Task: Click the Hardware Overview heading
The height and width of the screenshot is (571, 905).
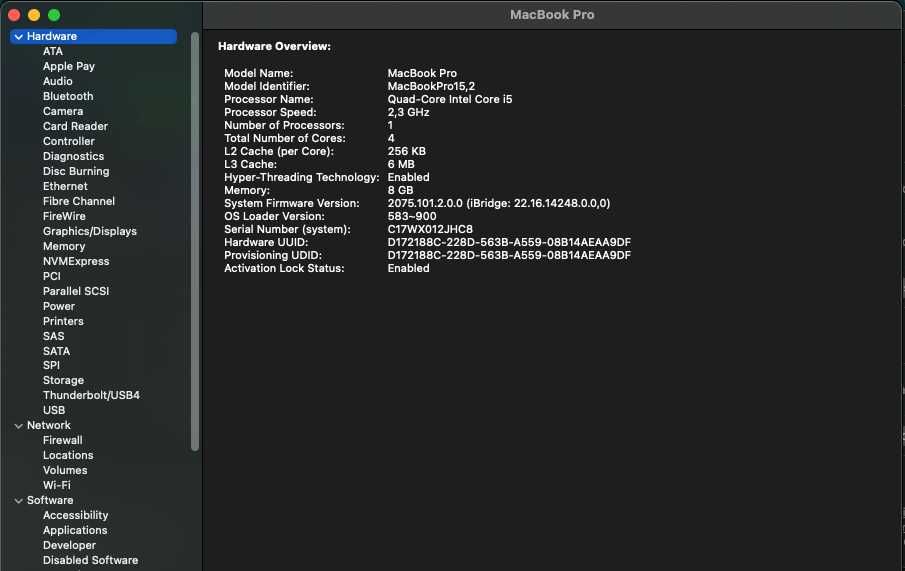Action: (274, 46)
